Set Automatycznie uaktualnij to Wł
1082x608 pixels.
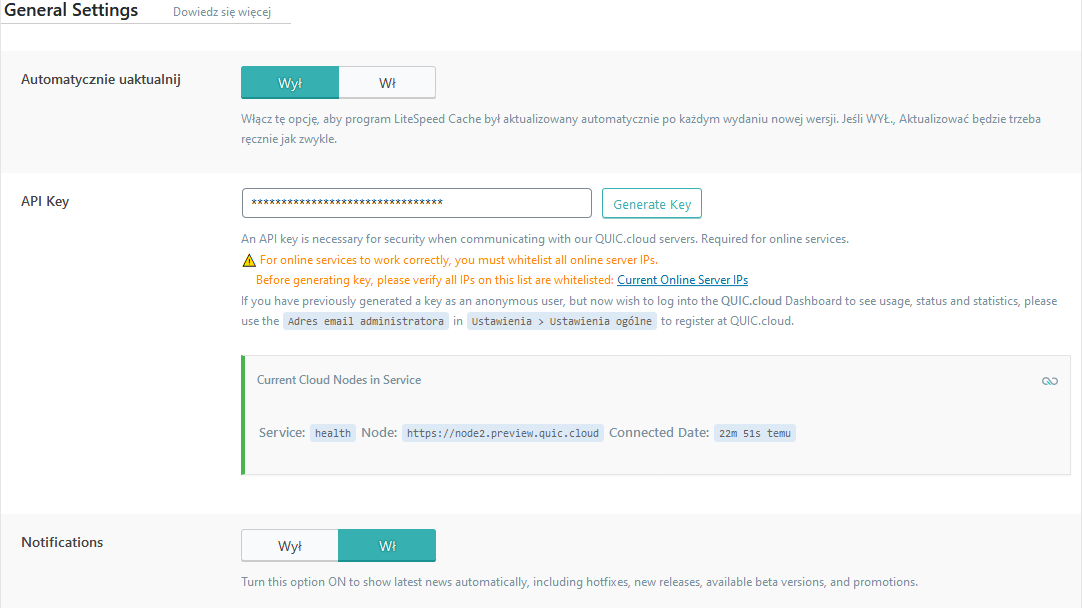[387, 83]
